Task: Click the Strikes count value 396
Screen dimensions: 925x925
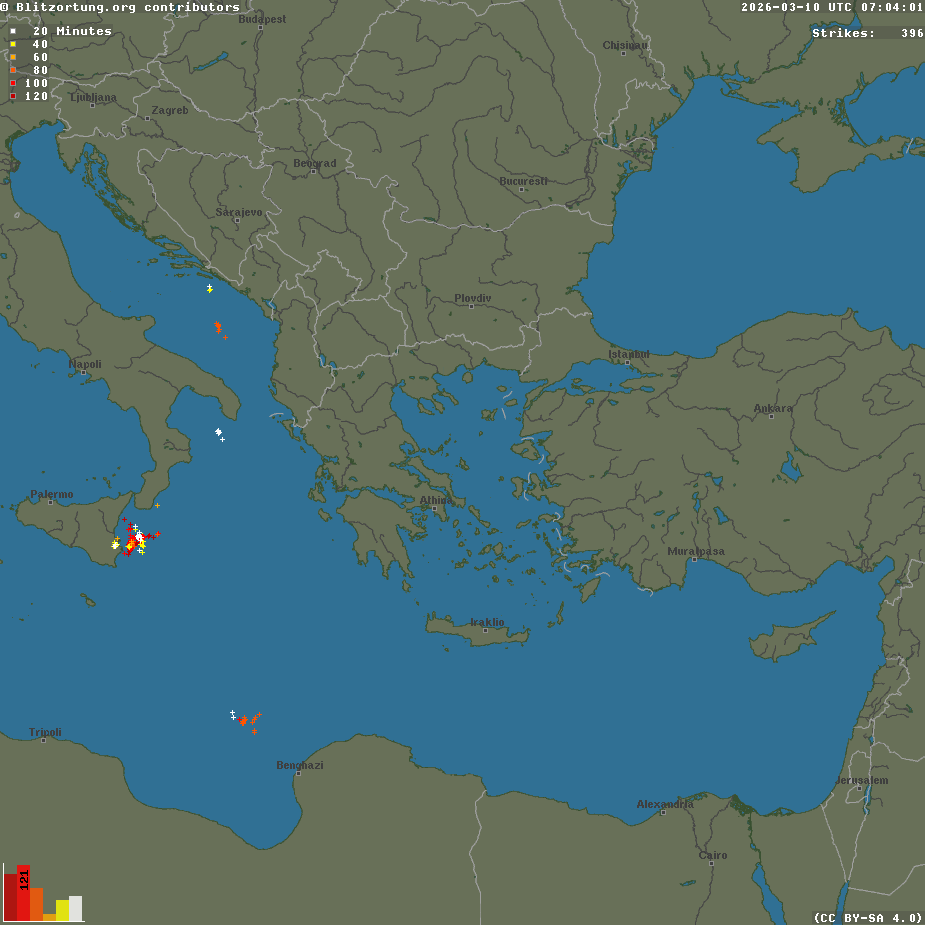Action: coord(911,33)
